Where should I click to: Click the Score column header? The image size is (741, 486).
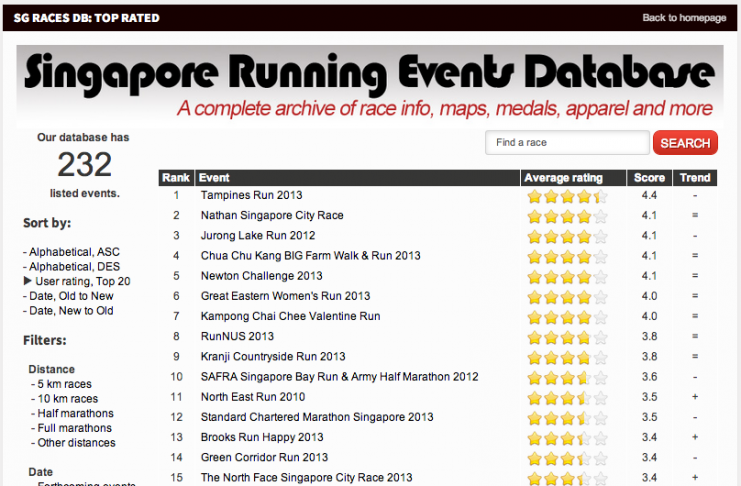(649, 178)
